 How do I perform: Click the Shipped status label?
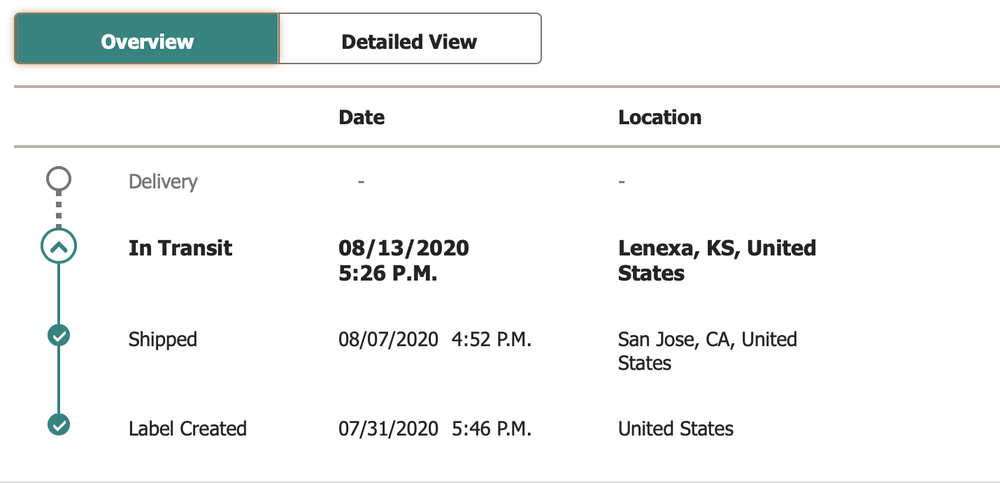[163, 340]
